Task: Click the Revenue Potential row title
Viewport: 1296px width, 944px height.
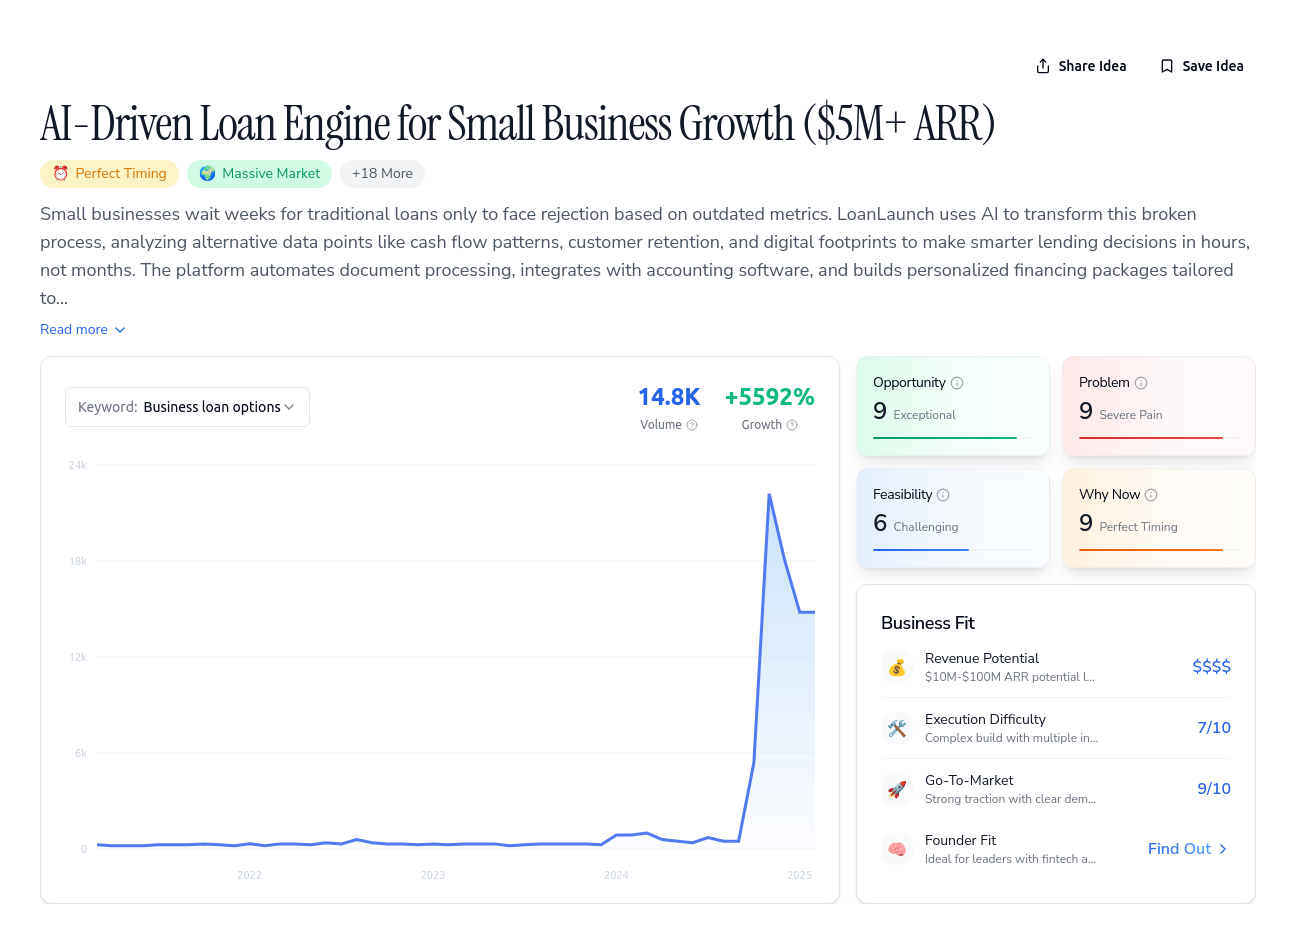Action: click(x=982, y=658)
